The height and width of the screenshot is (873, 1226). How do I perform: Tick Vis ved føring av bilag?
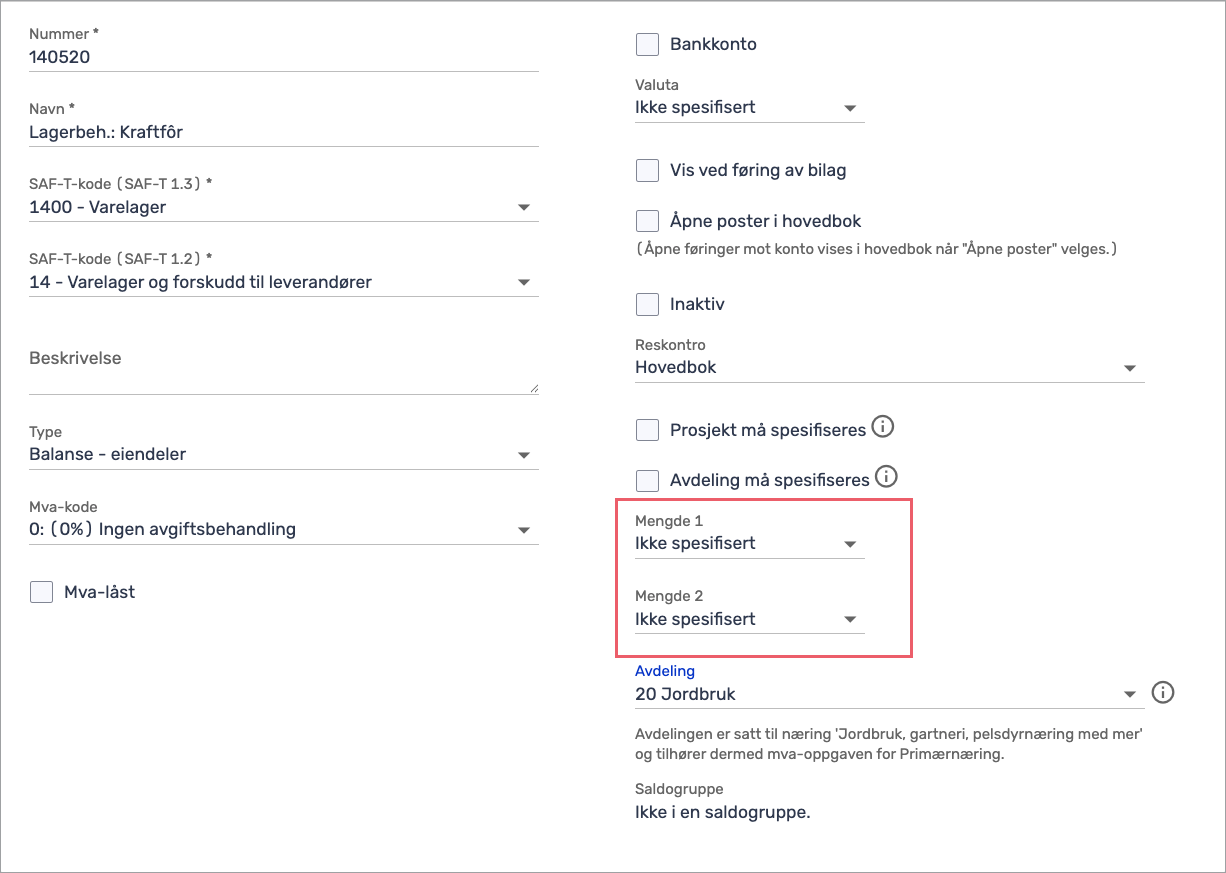point(648,170)
